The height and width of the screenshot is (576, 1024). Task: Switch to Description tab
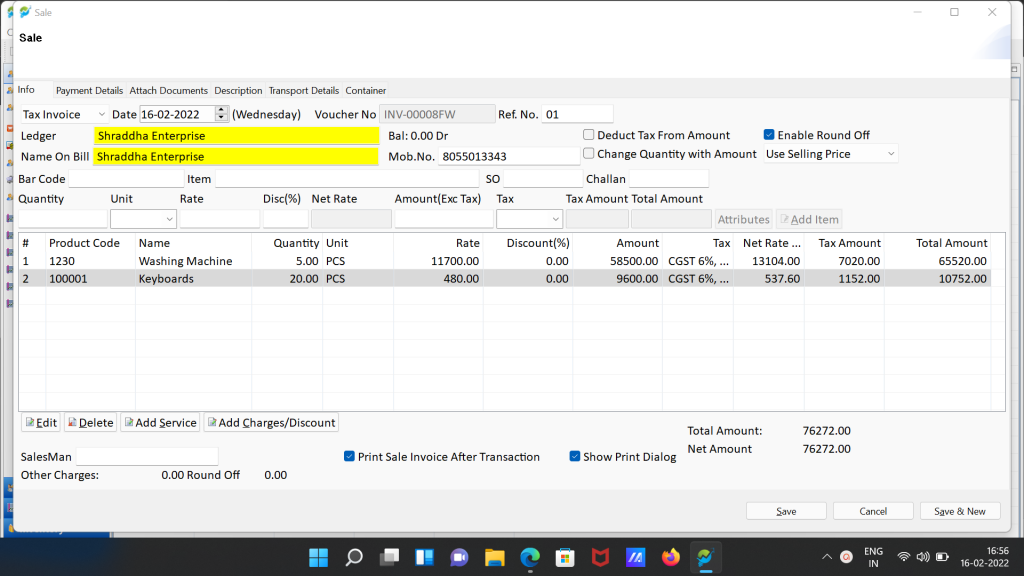click(x=238, y=91)
